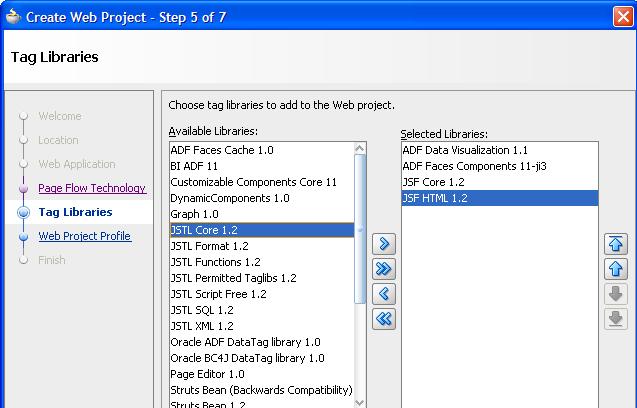Select ADF Data Visualization 1.1 in selected libraries

coord(464,150)
